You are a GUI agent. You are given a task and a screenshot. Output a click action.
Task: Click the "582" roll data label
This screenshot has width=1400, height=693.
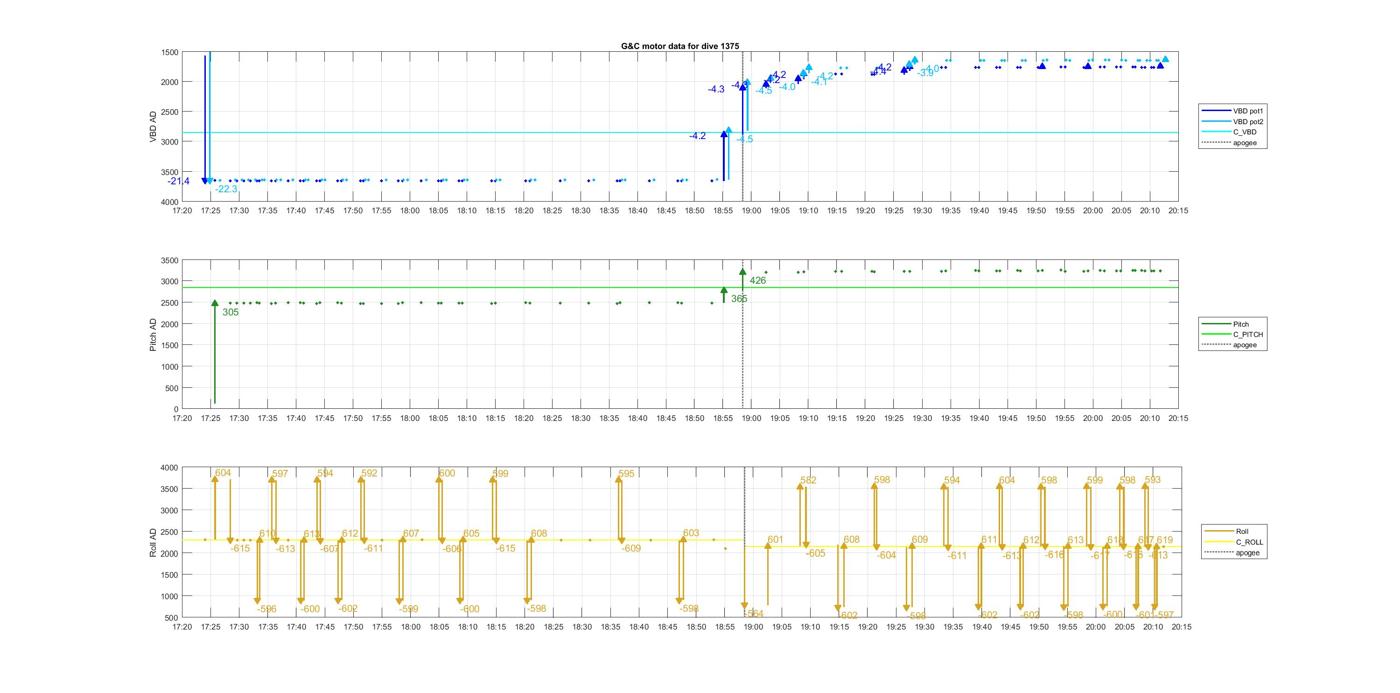pos(808,481)
